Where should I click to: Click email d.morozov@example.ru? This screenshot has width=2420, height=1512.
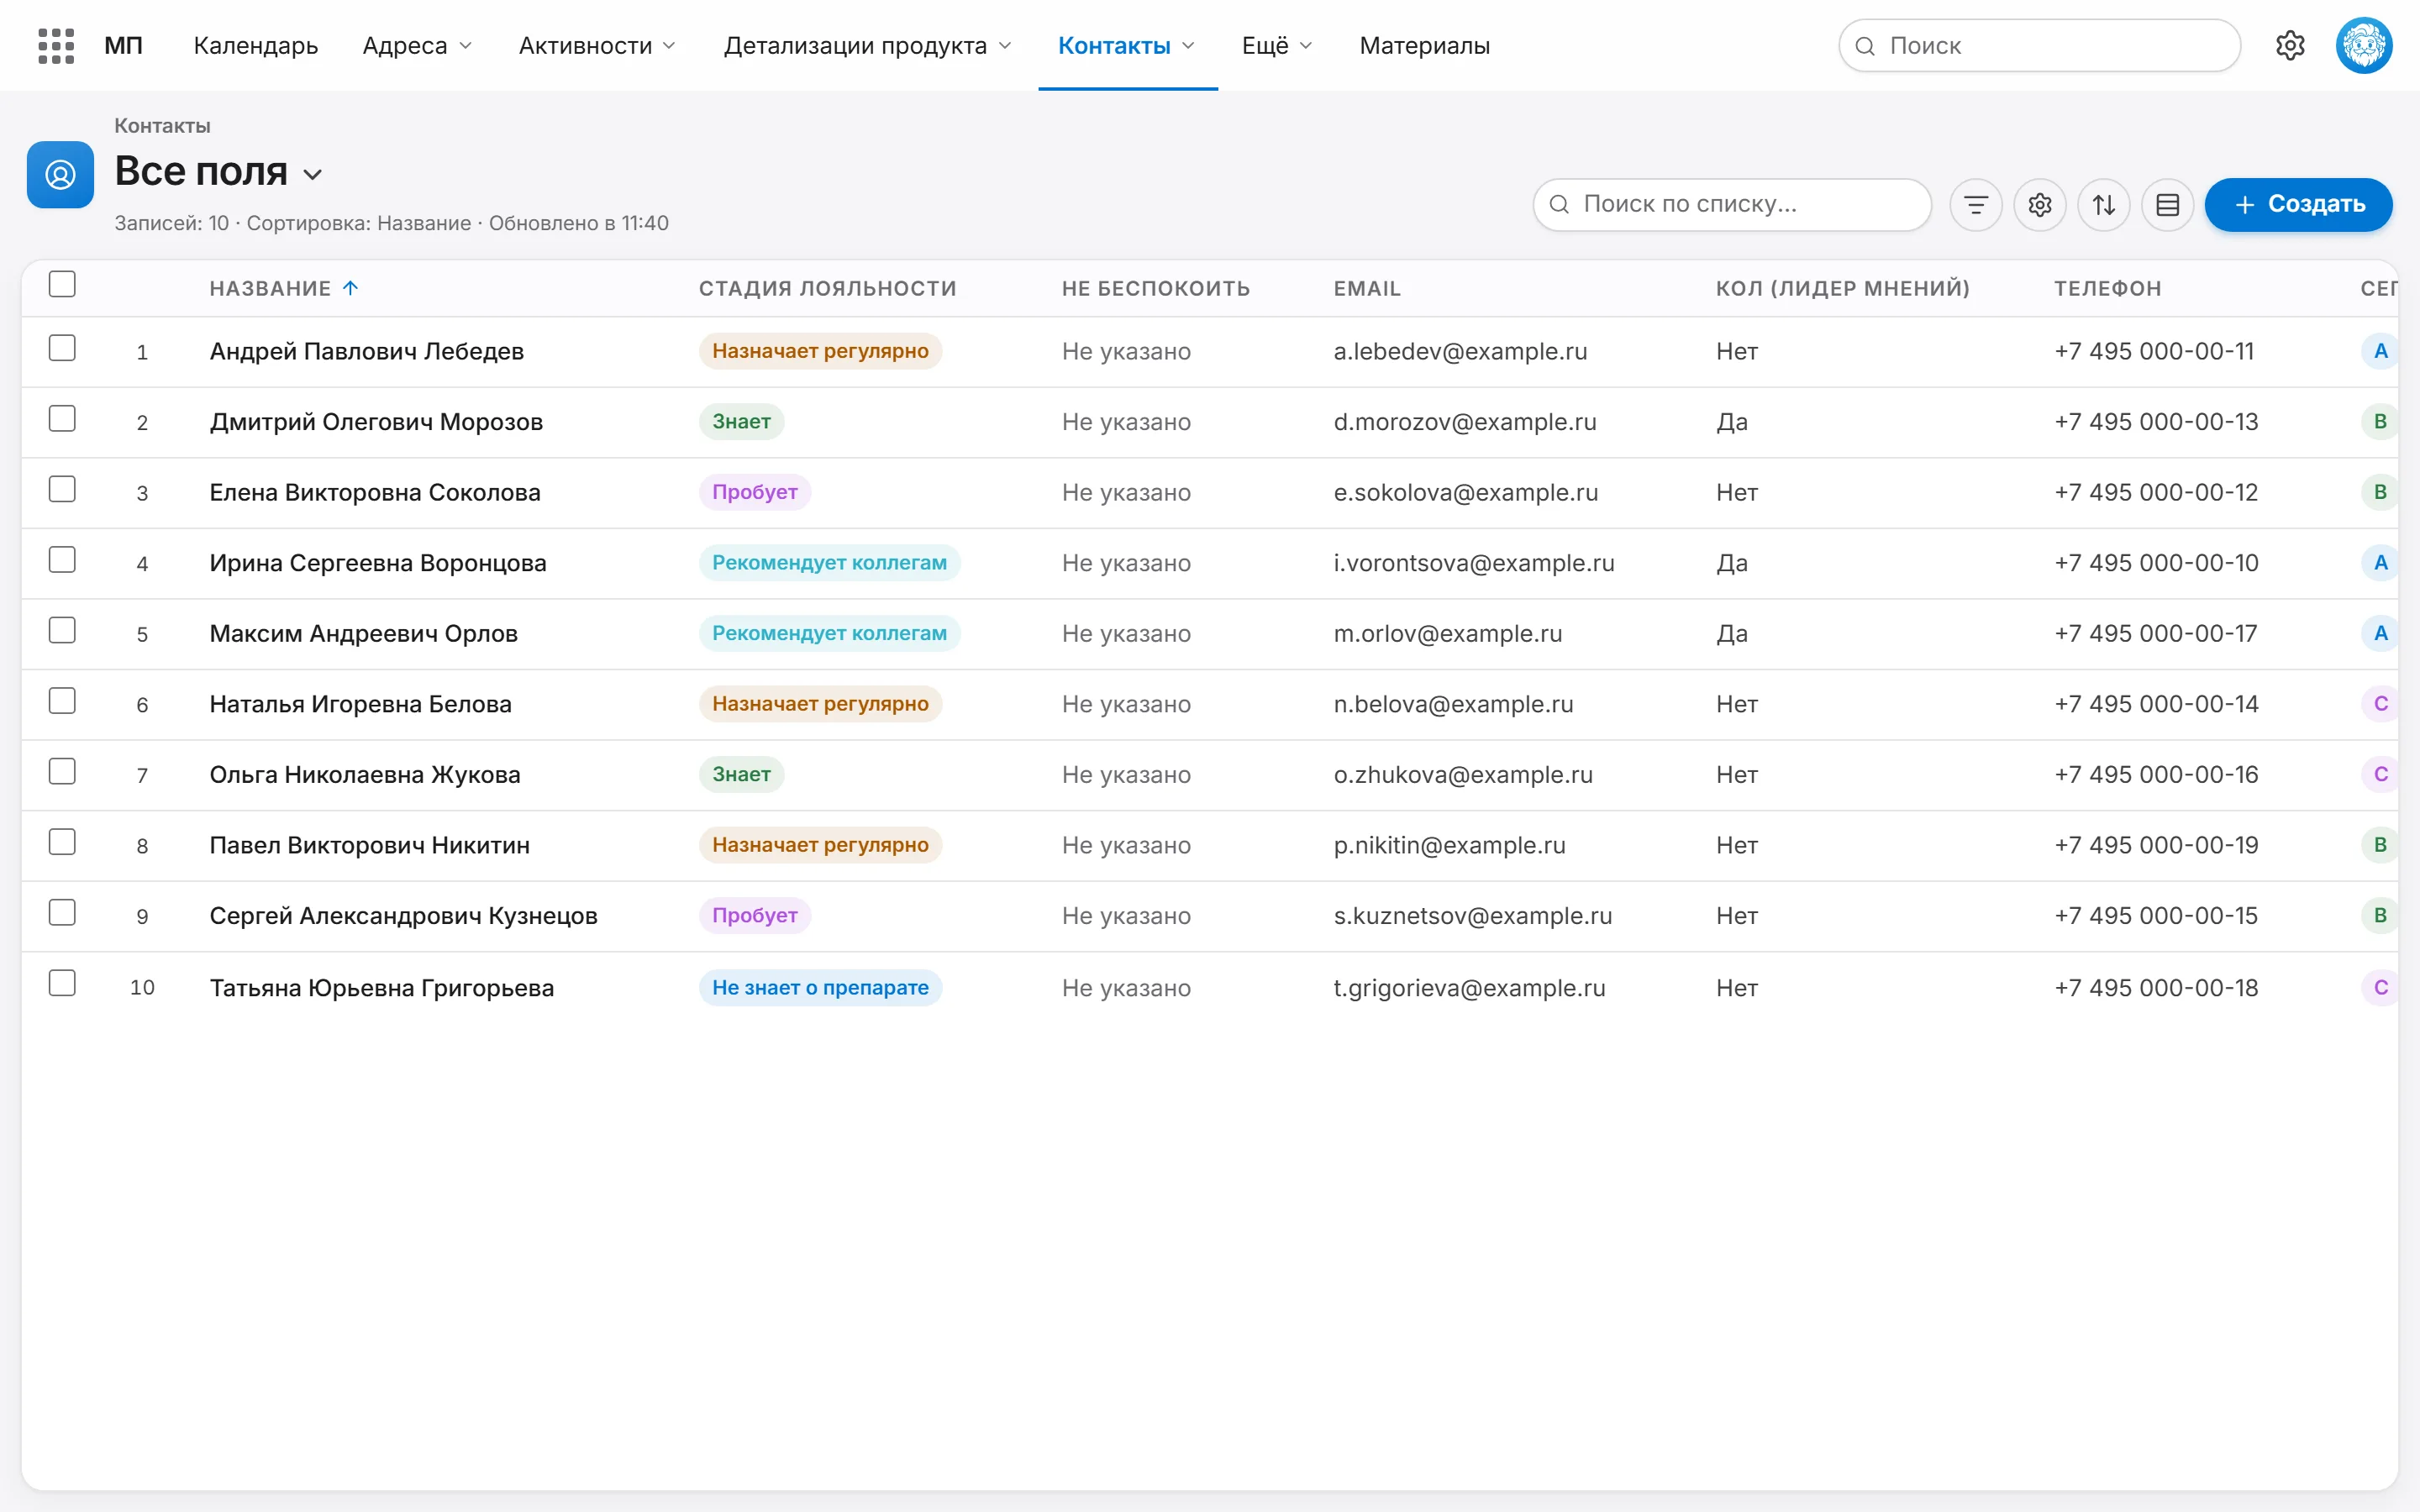click(x=1465, y=422)
